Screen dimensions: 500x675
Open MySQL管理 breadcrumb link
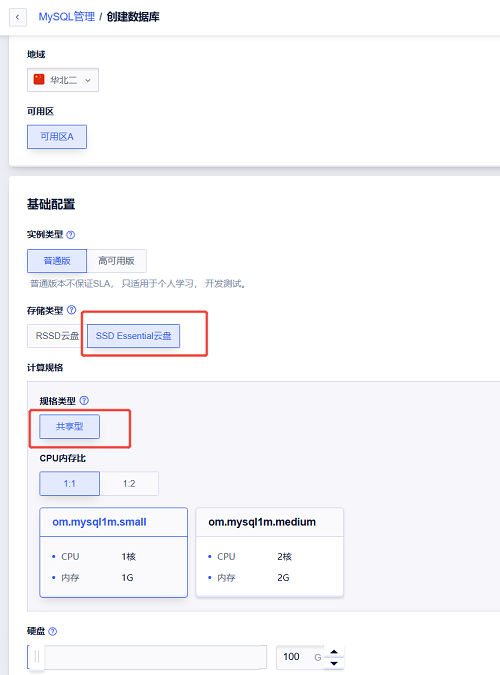[x=67, y=17]
